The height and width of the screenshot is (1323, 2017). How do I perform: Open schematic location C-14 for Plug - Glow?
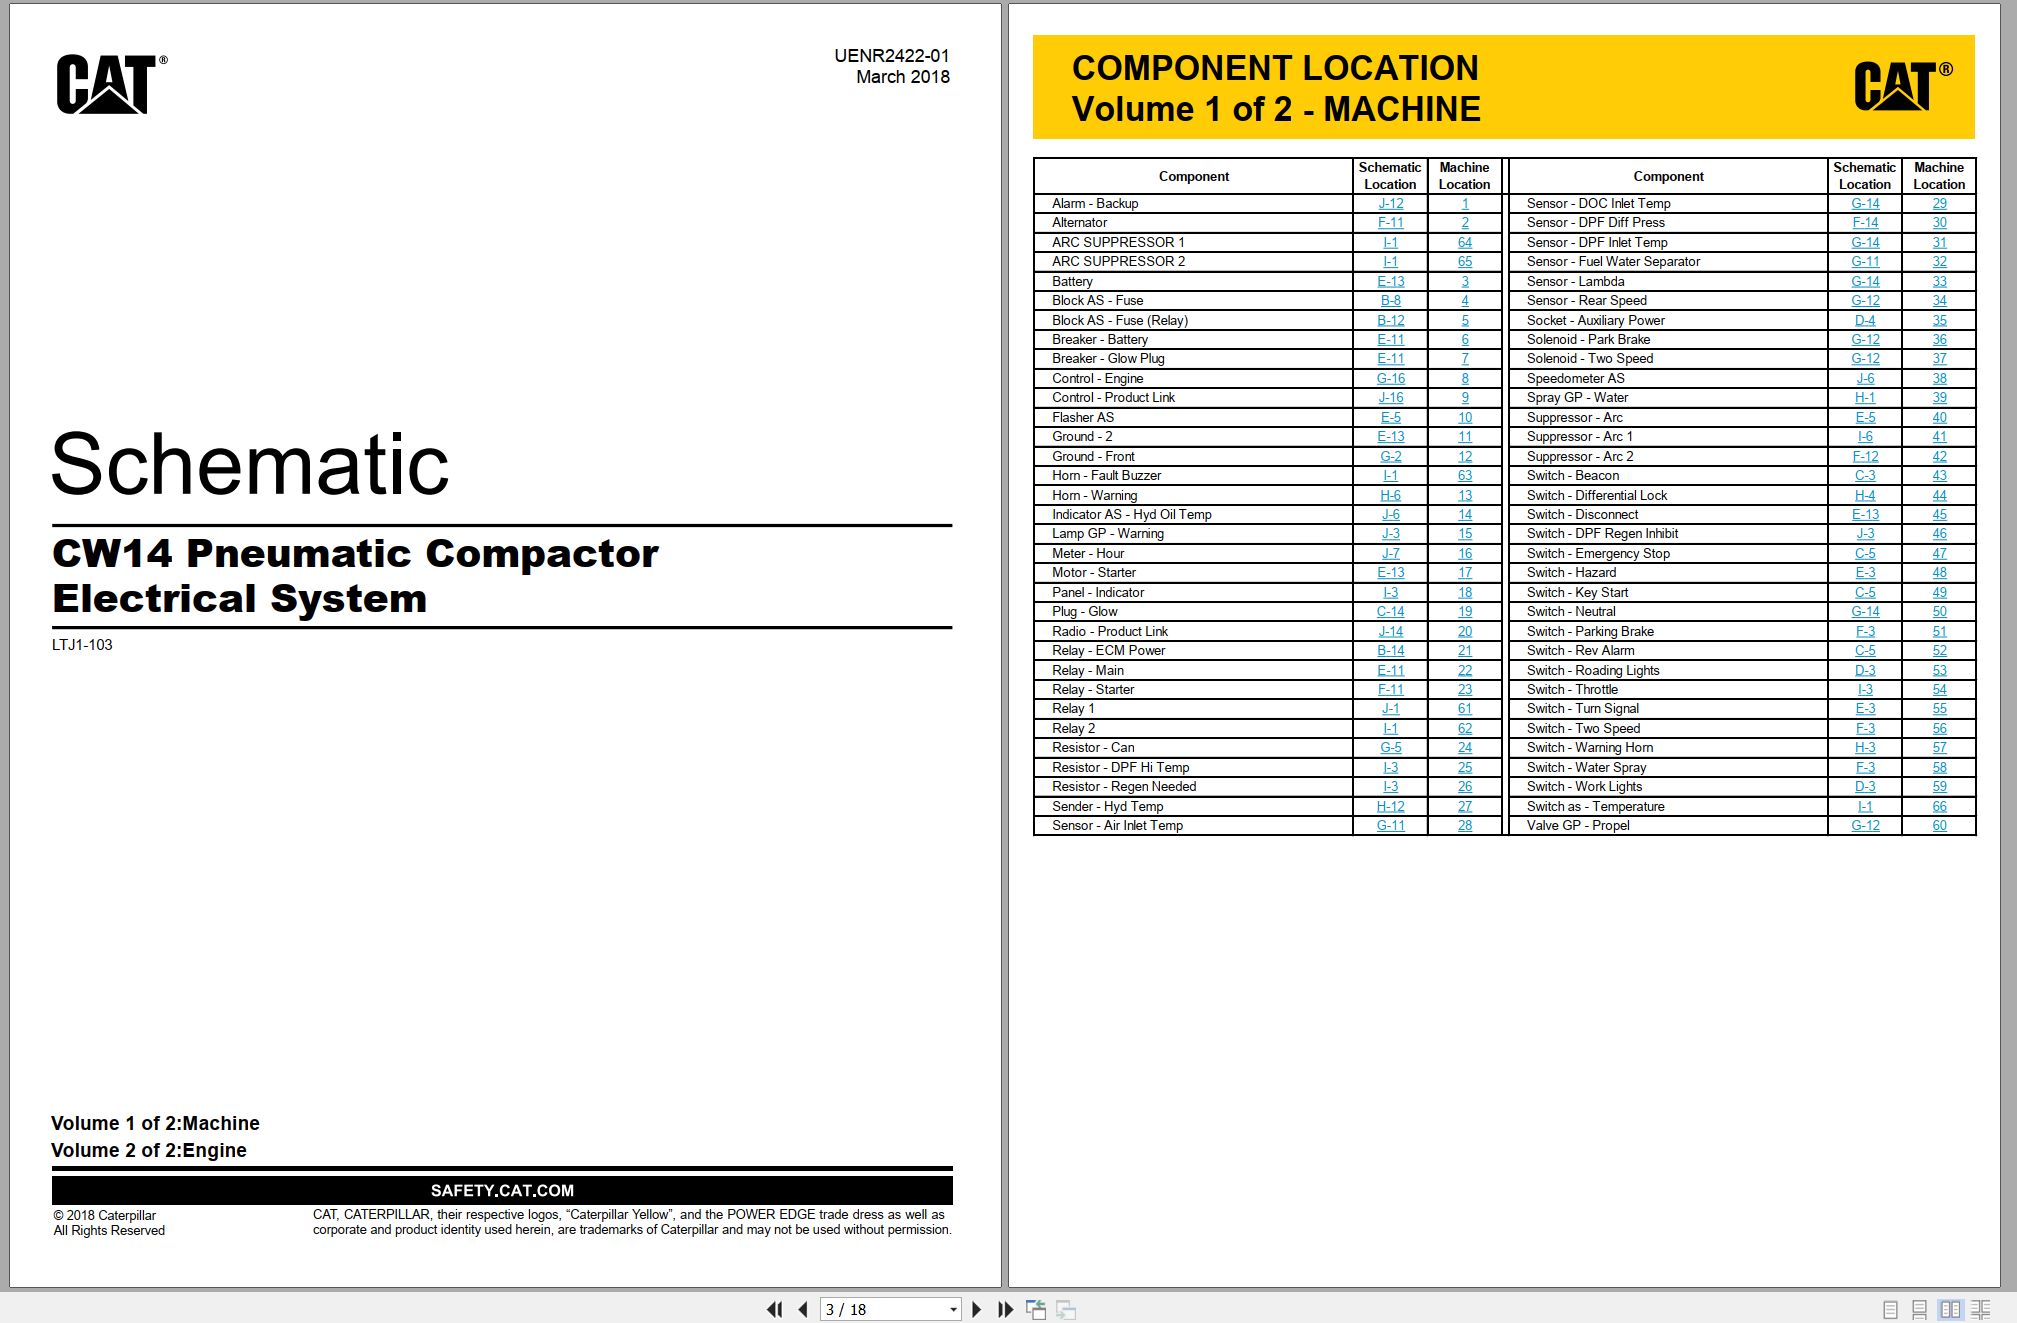pyautogui.click(x=1390, y=611)
